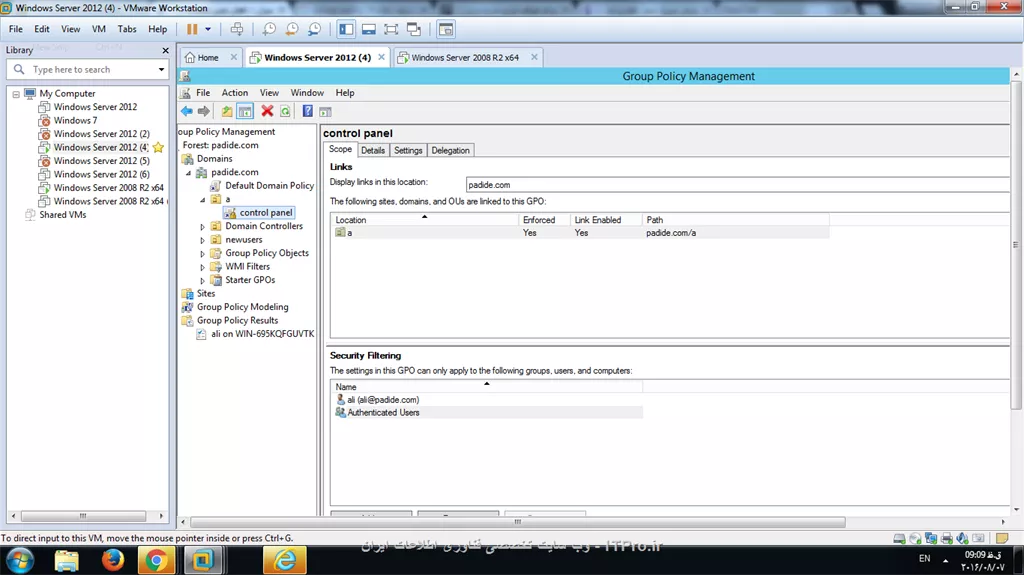Screen dimensions: 1024x575
Task: Toggle the thumbnail bar view icon
Action: pos(369,29)
